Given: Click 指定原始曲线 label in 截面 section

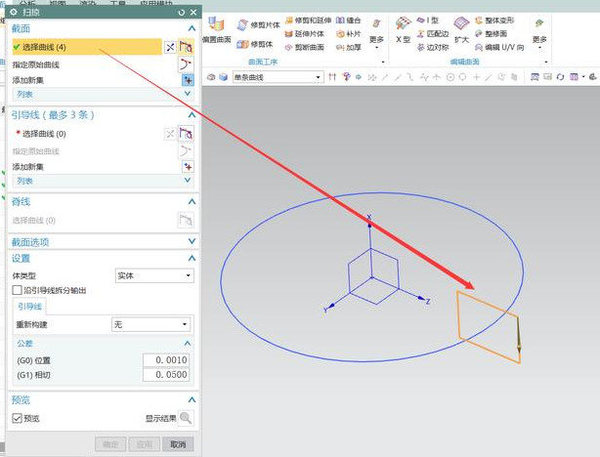Looking at the screenshot, I should pos(36,65).
